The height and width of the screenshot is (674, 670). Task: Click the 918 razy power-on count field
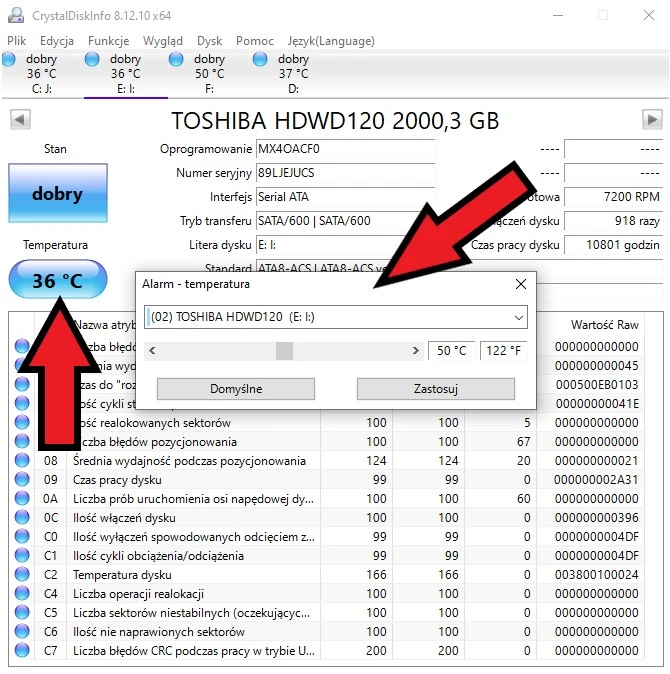click(613, 221)
